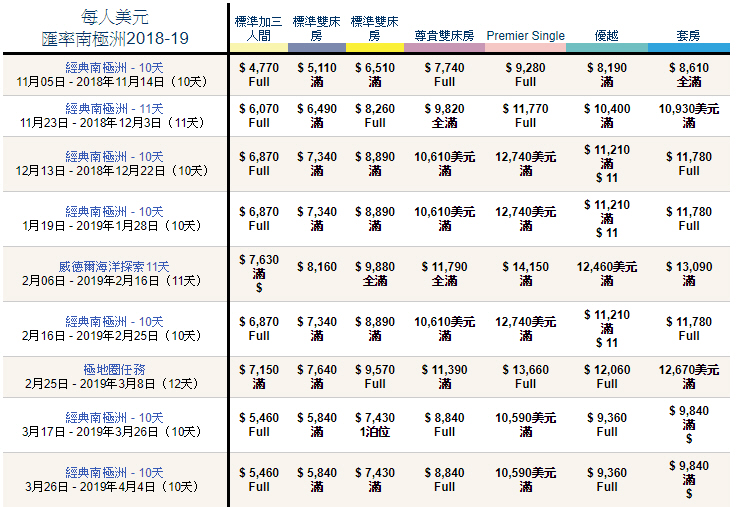Image resolution: width=745 pixels, height=507 pixels.
Task: Open the 極地圈任務 voyage link
Action: pos(115,370)
